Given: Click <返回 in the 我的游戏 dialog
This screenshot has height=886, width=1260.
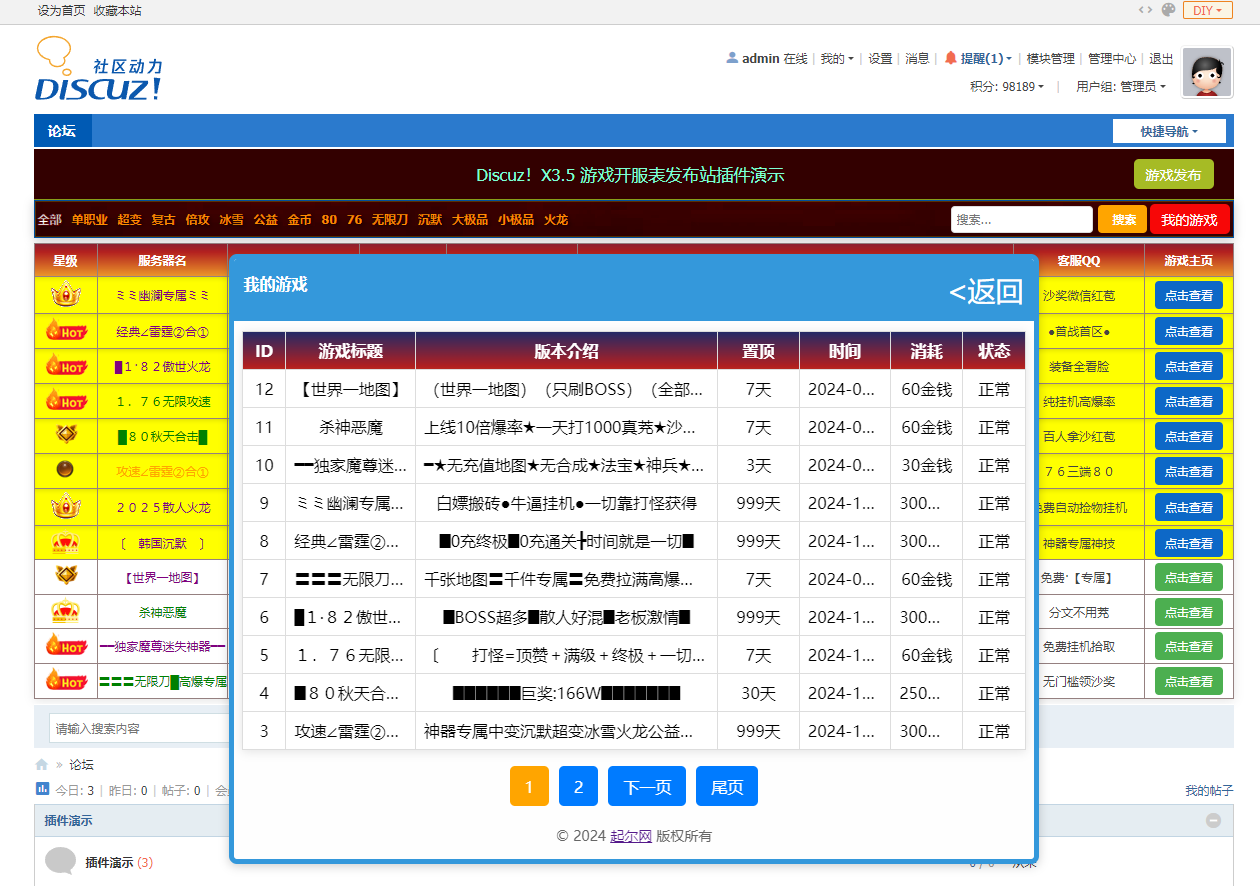Looking at the screenshot, I should [x=985, y=292].
